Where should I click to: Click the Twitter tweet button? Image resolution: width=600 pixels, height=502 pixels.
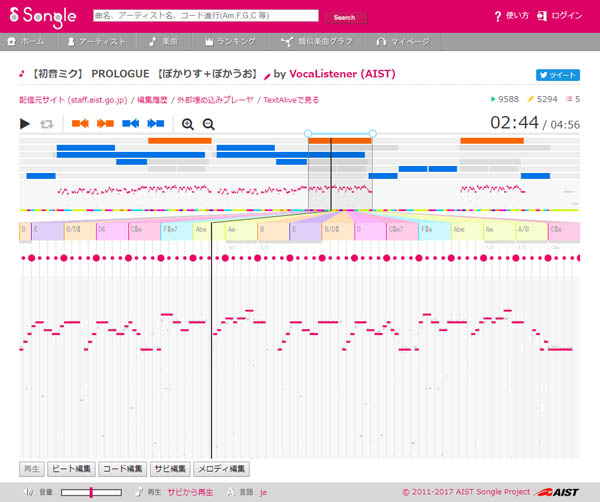[x=558, y=74]
